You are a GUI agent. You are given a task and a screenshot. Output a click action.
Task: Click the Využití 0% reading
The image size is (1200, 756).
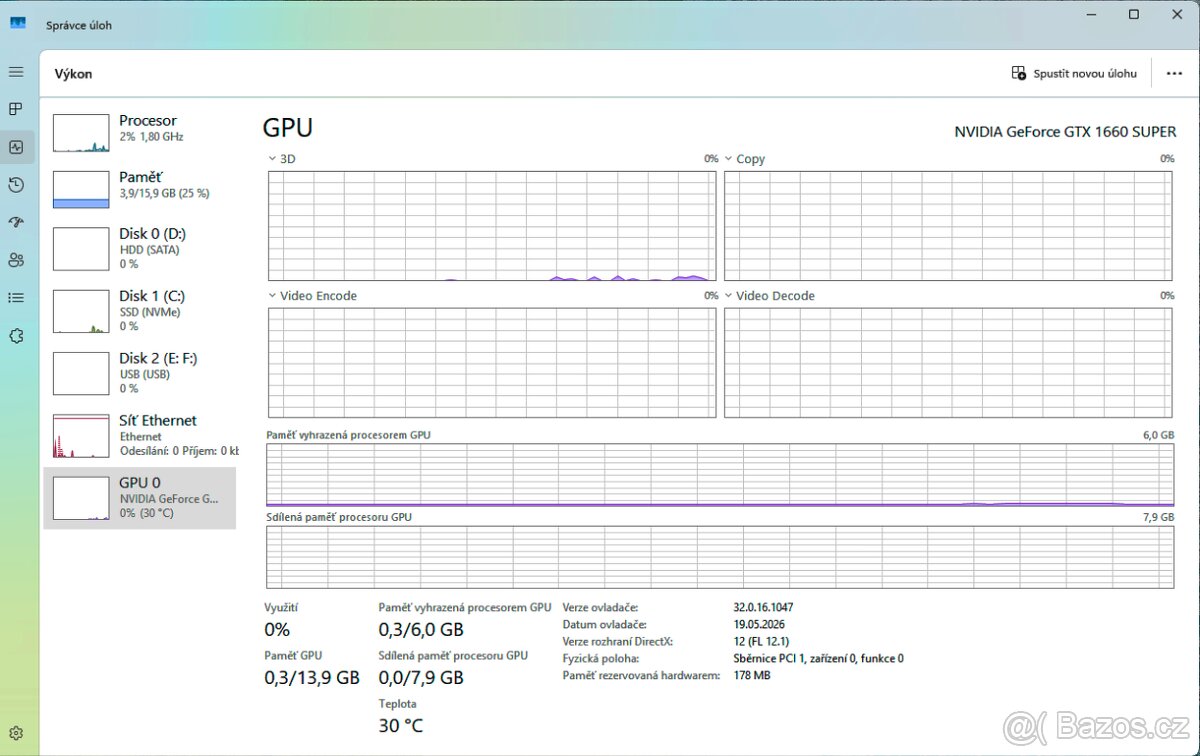pyautogui.click(x=281, y=620)
